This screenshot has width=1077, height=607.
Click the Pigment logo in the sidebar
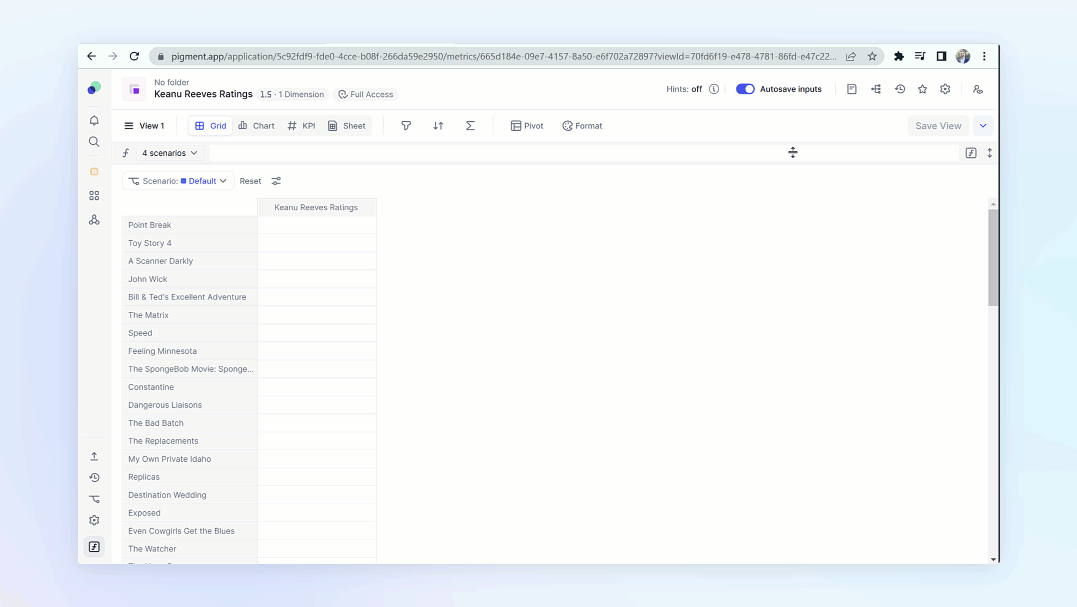[x=94, y=88]
